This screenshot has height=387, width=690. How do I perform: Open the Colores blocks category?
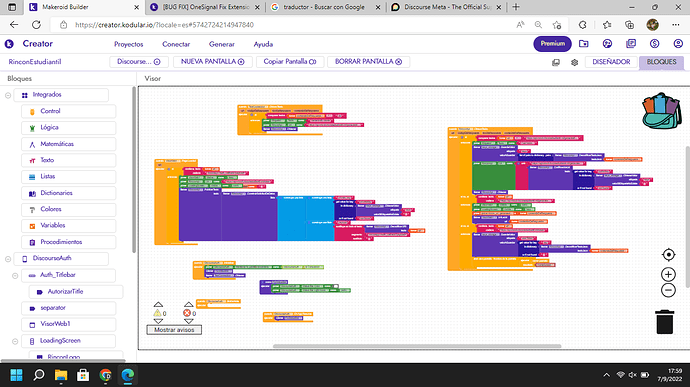click(68, 209)
